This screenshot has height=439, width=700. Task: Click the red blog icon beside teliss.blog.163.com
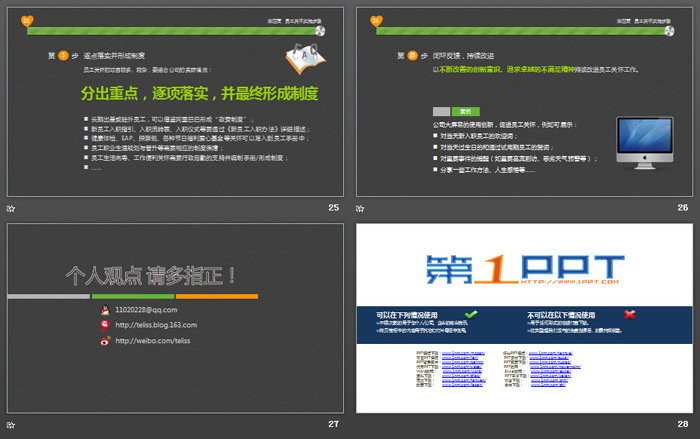tap(105, 326)
